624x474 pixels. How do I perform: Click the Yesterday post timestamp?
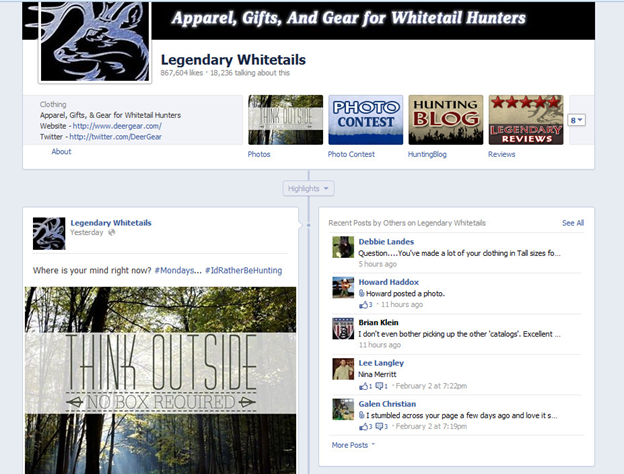pyautogui.click(x=86, y=232)
